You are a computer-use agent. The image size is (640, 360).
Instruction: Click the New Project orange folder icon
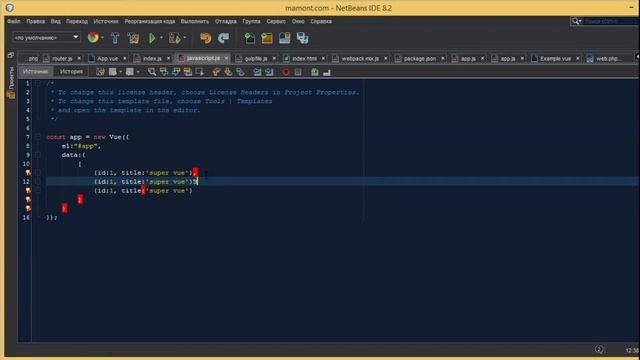pos(267,38)
